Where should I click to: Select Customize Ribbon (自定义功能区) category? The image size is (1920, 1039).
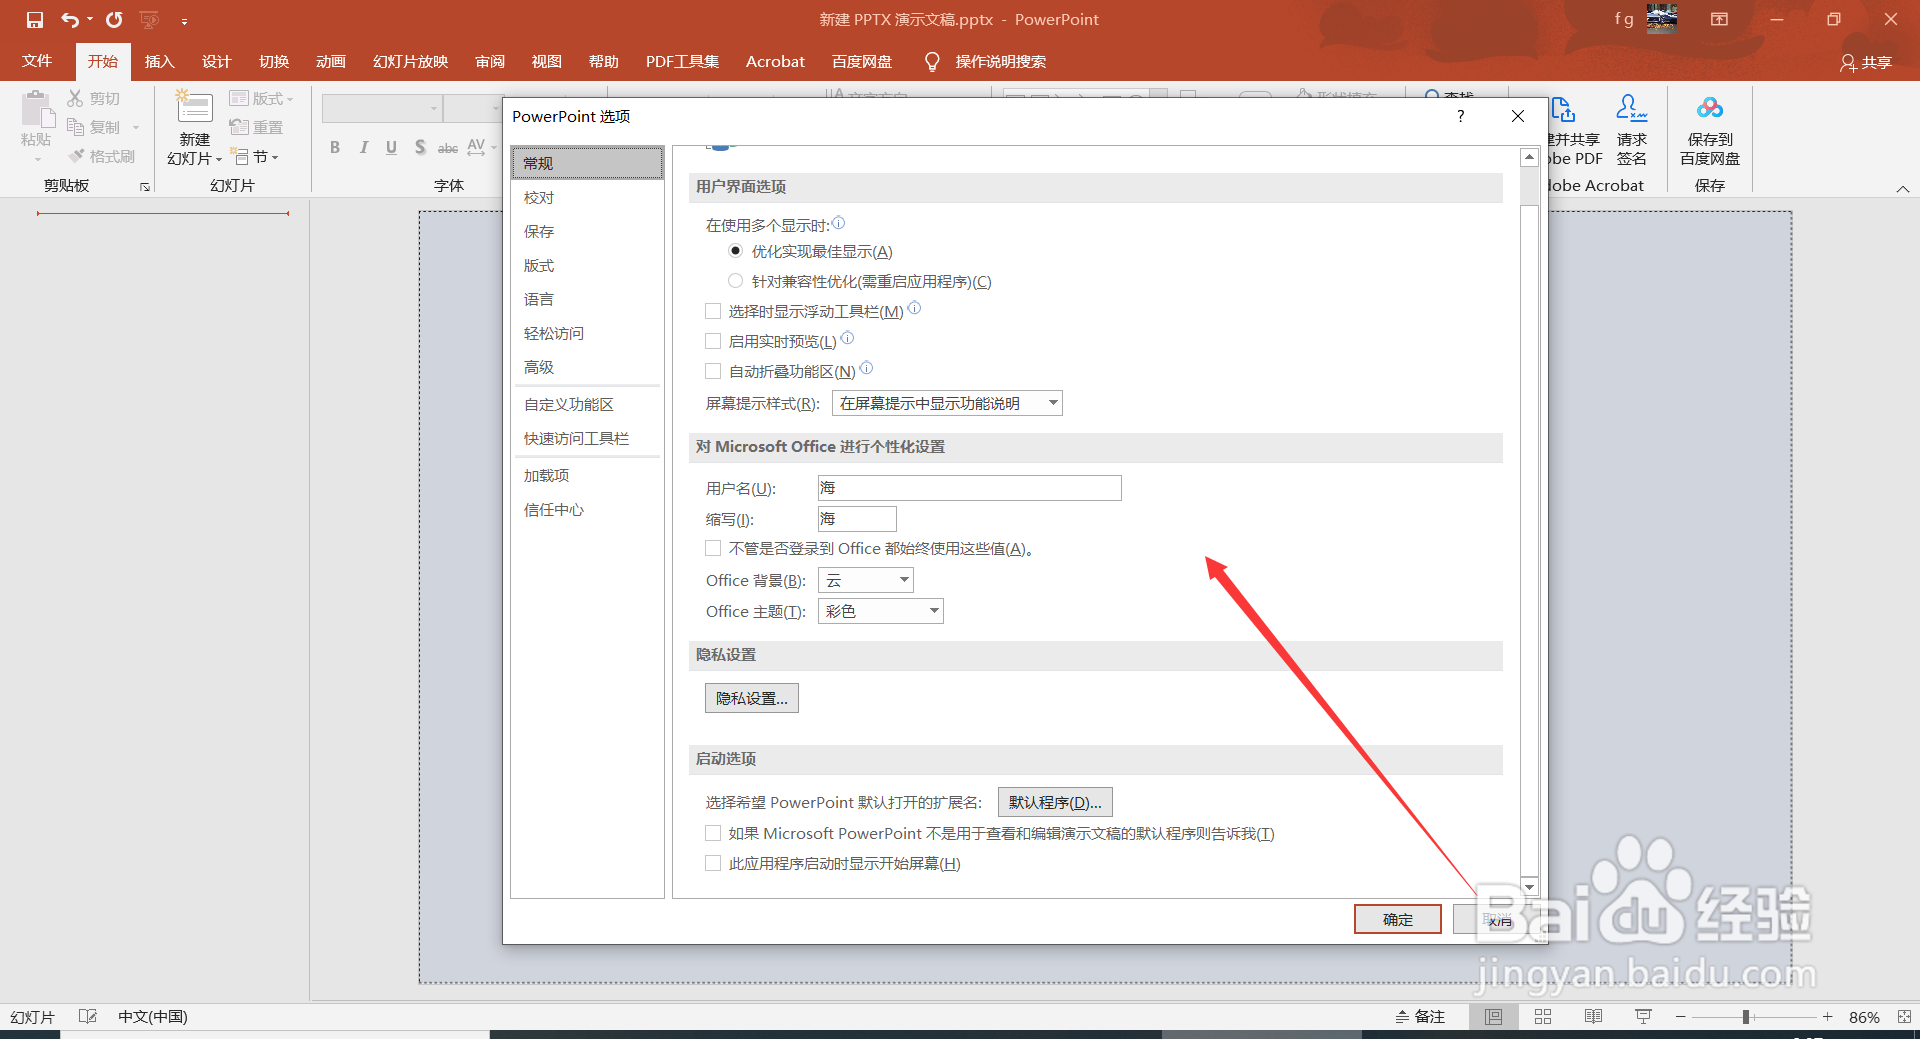(587, 404)
